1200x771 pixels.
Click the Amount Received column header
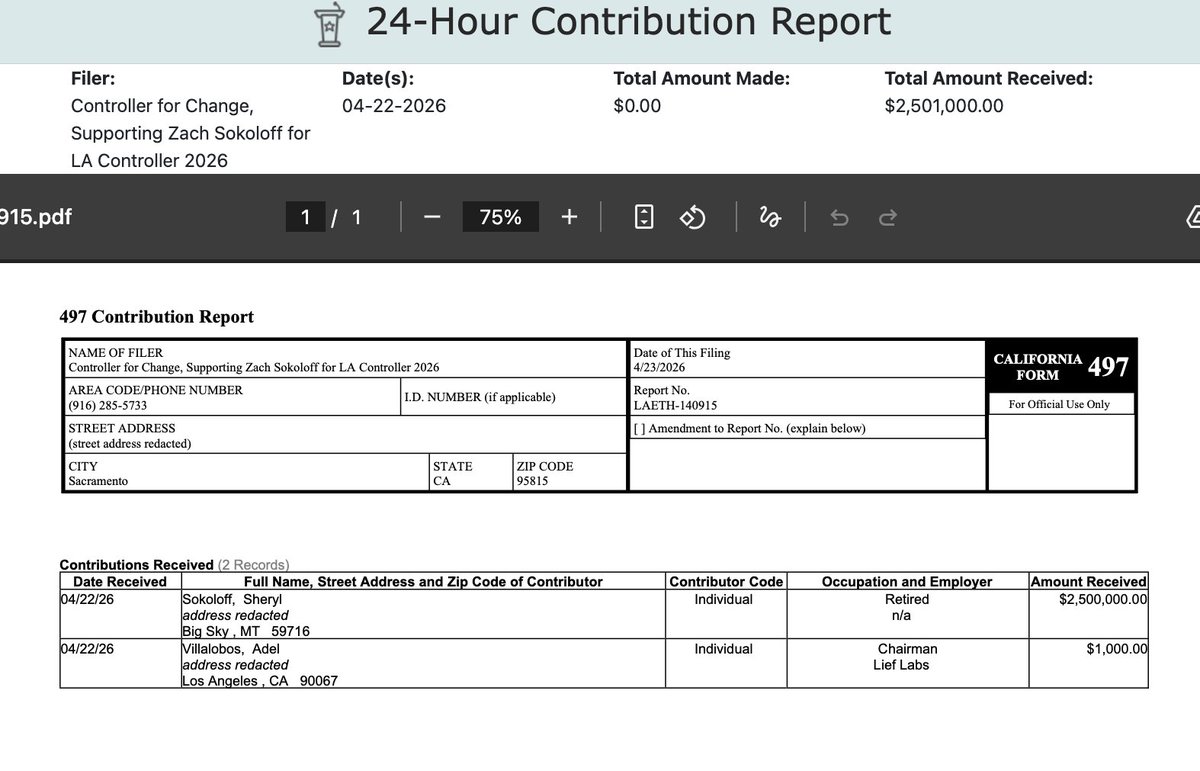pos(1088,581)
